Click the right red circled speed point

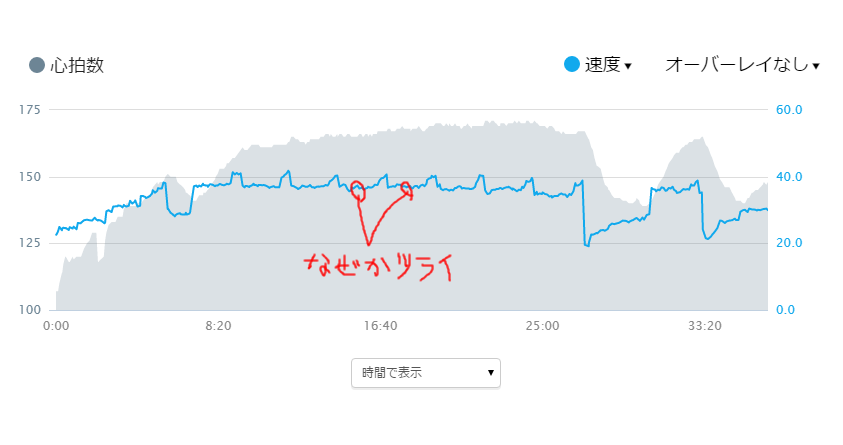pos(407,189)
